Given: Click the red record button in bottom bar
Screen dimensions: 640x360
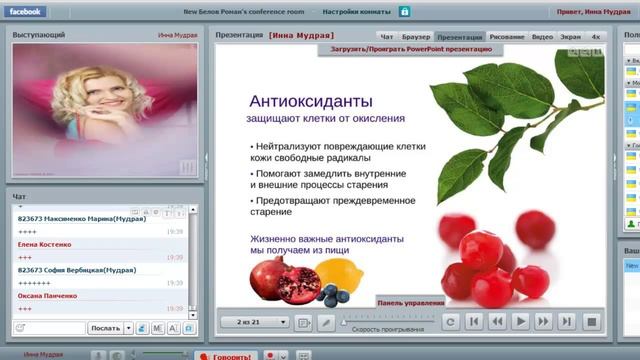Looking at the screenshot, I should (x=269, y=356).
